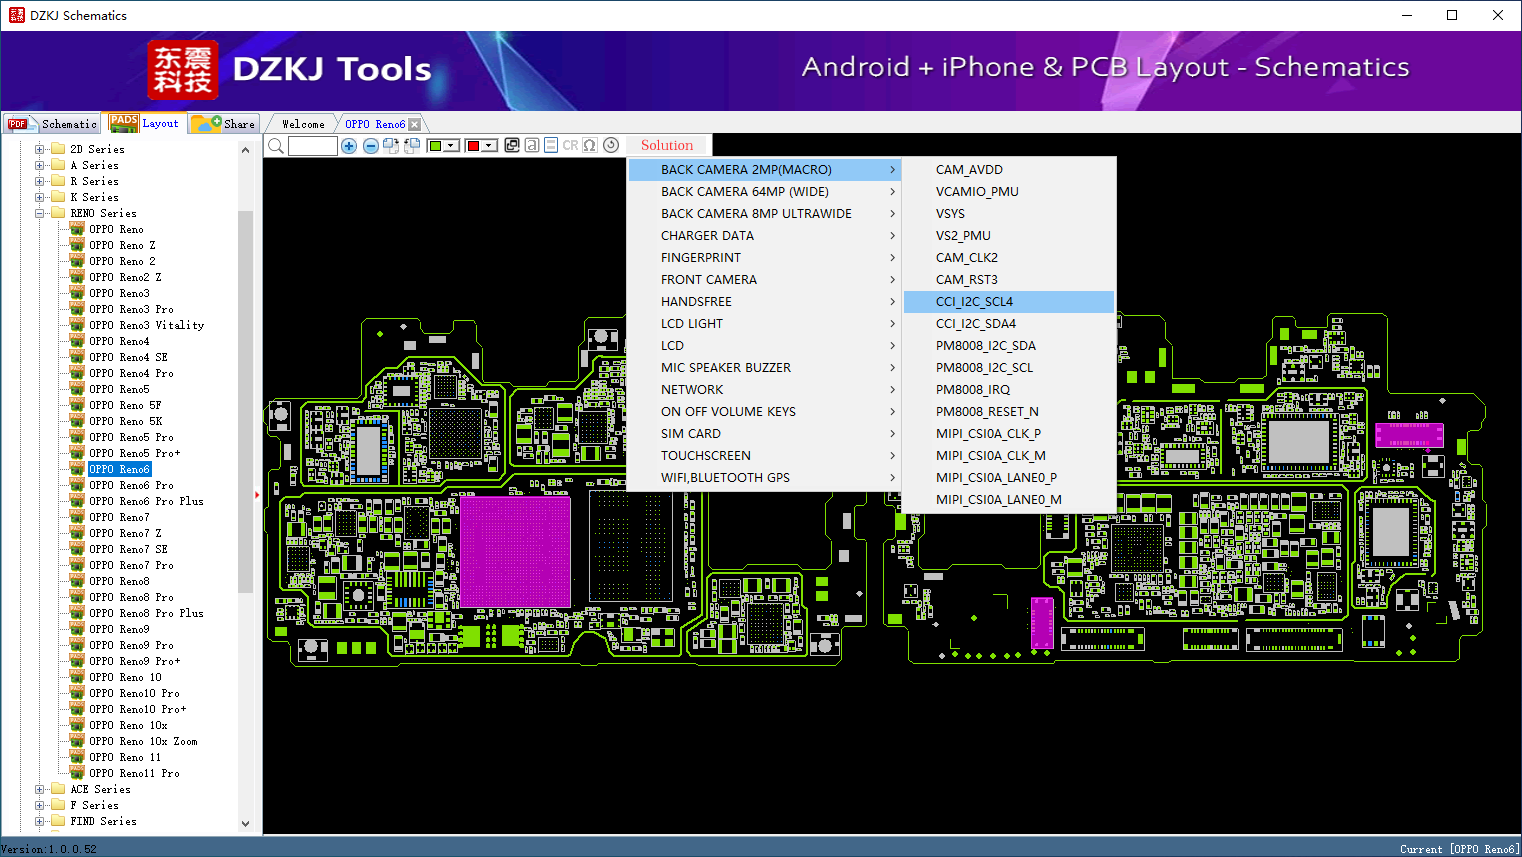Select CAM_AVDD signal entry

pos(1009,170)
